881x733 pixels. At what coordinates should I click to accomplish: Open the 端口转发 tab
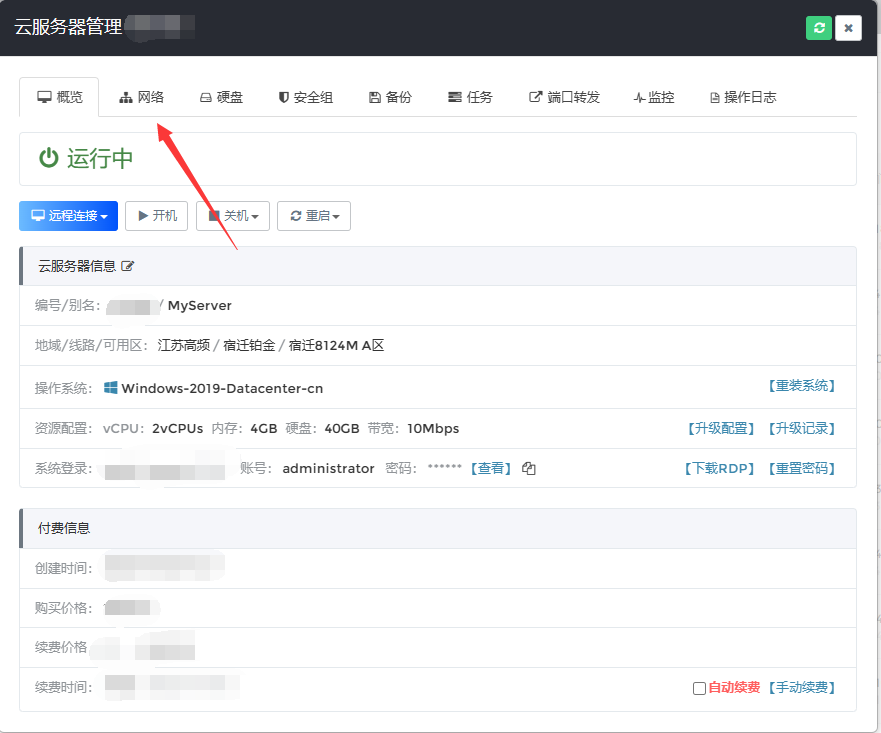564,97
